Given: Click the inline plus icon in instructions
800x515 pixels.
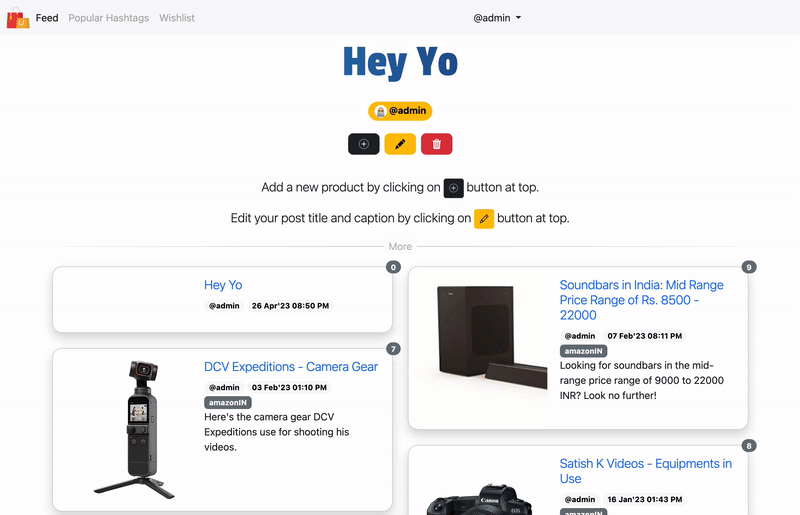Looking at the screenshot, I should coord(454,188).
